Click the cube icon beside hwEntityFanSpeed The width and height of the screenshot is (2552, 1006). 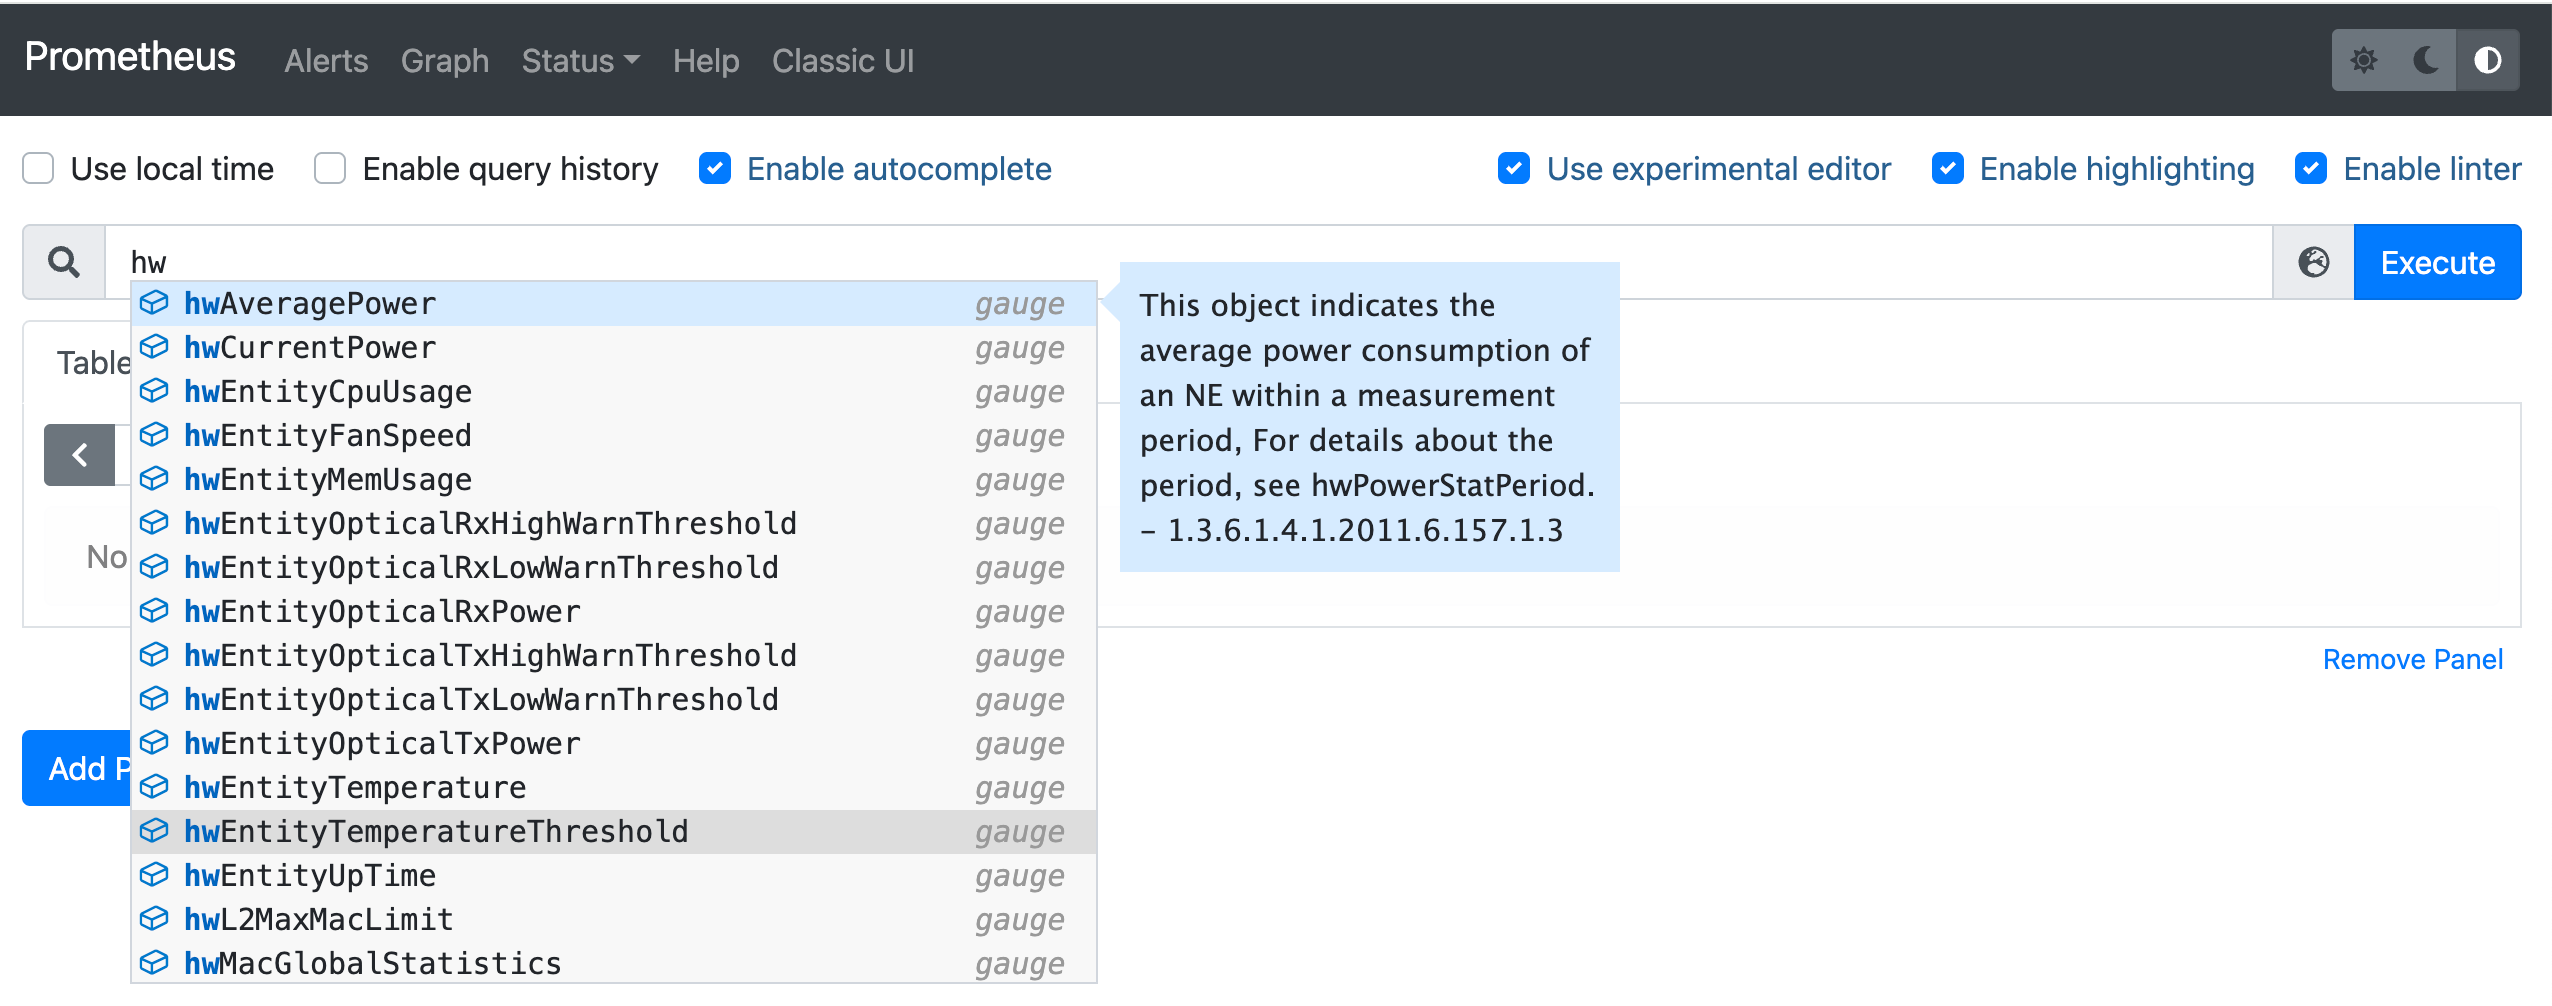(154, 435)
